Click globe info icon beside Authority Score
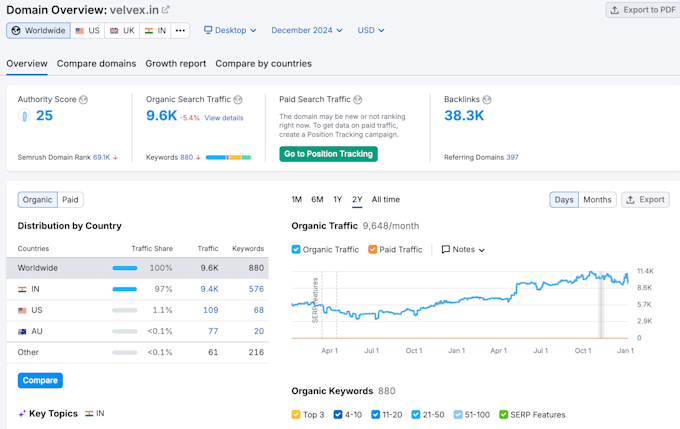Screen dimensions: 680x429 click(83, 100)
